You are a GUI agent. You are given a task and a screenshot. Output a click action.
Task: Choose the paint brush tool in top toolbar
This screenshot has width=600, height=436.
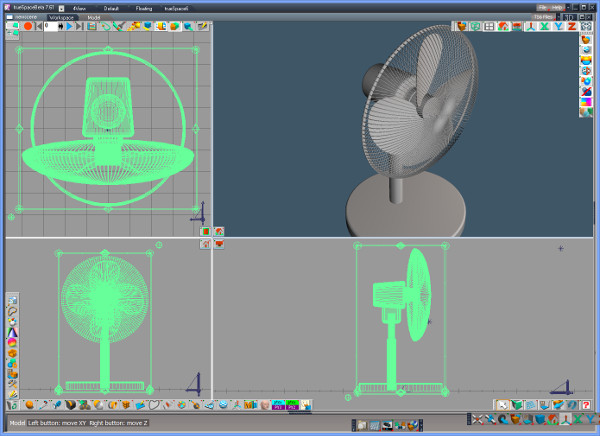point(119,26)
